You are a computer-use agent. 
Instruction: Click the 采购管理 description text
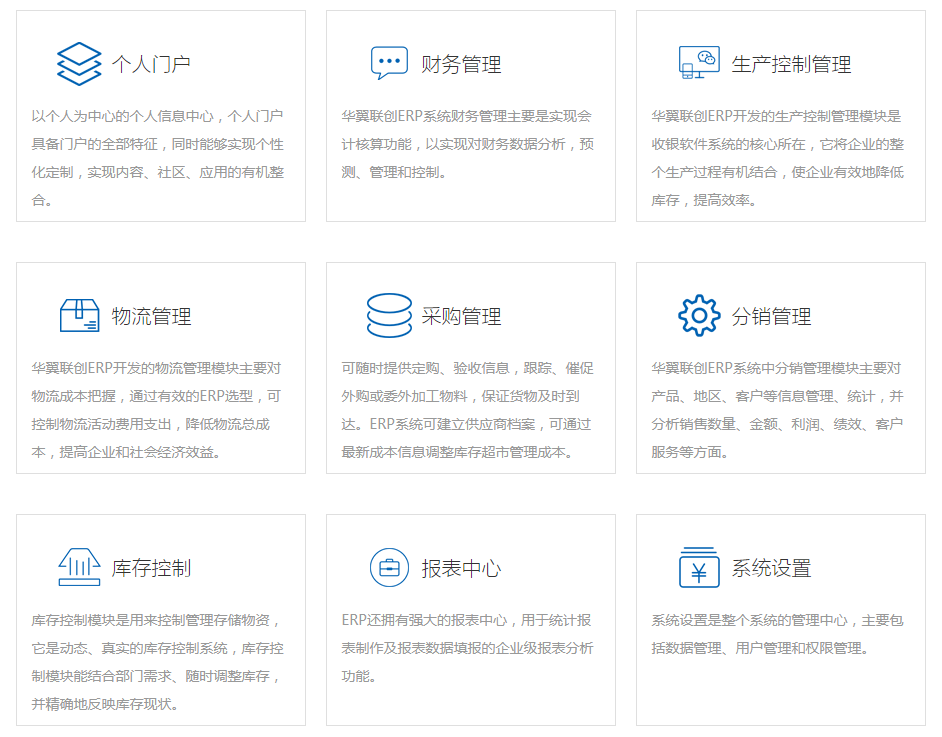click(x=467, y=410)
